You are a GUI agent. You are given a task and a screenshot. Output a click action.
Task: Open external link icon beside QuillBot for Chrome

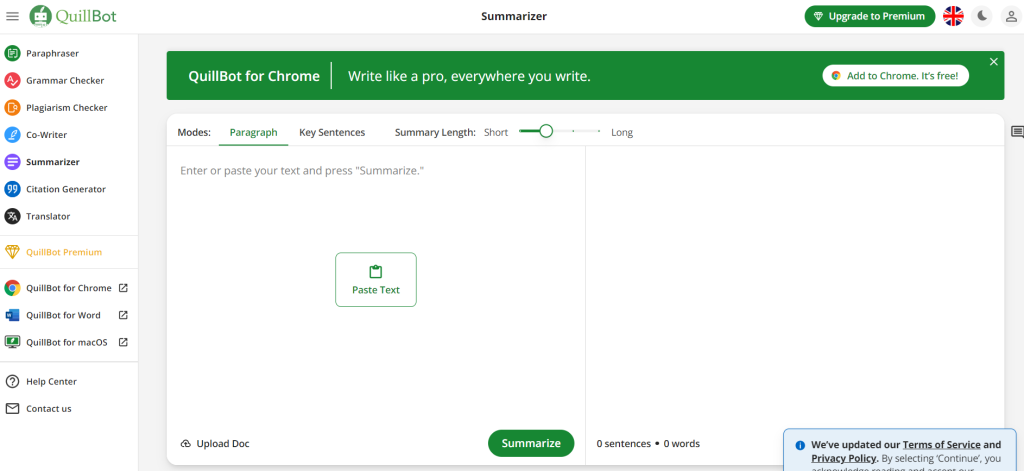[123, 288]
